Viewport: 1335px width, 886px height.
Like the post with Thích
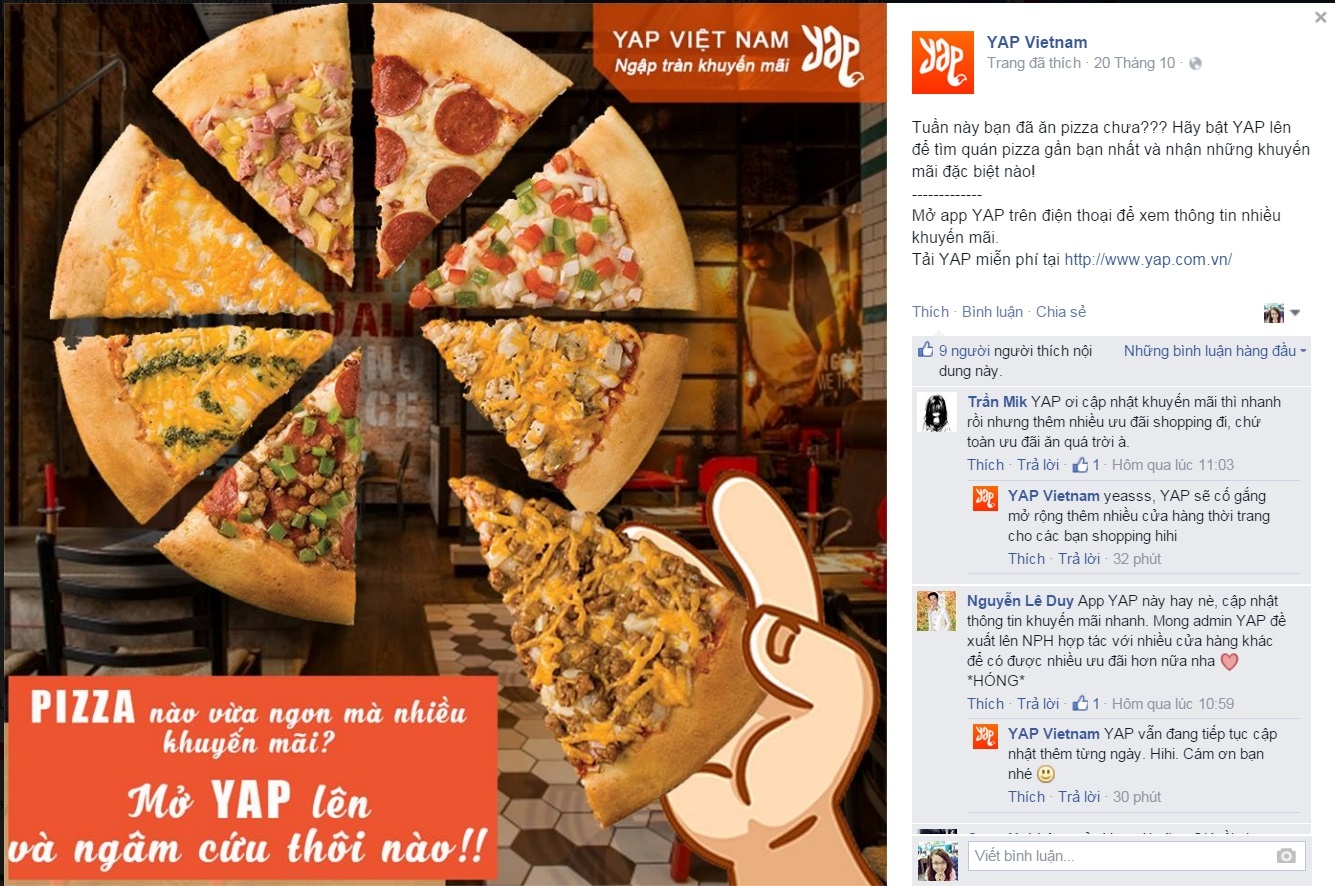[x=930, y=312]
